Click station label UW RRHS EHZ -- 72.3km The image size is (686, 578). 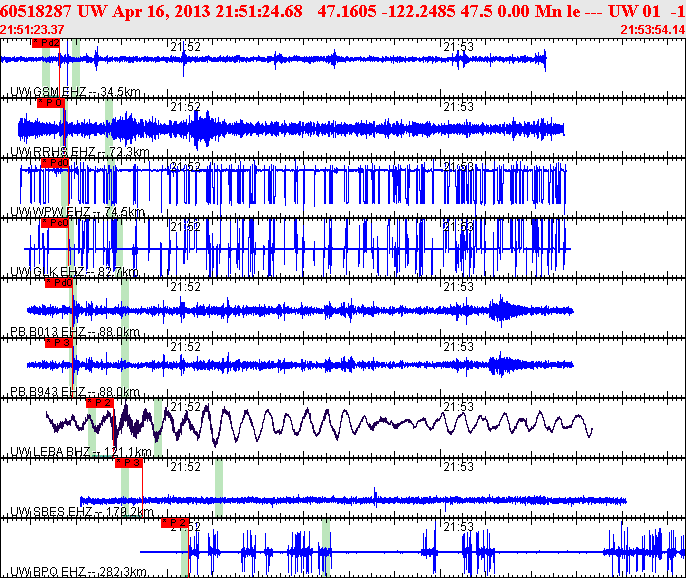[80, 152]
